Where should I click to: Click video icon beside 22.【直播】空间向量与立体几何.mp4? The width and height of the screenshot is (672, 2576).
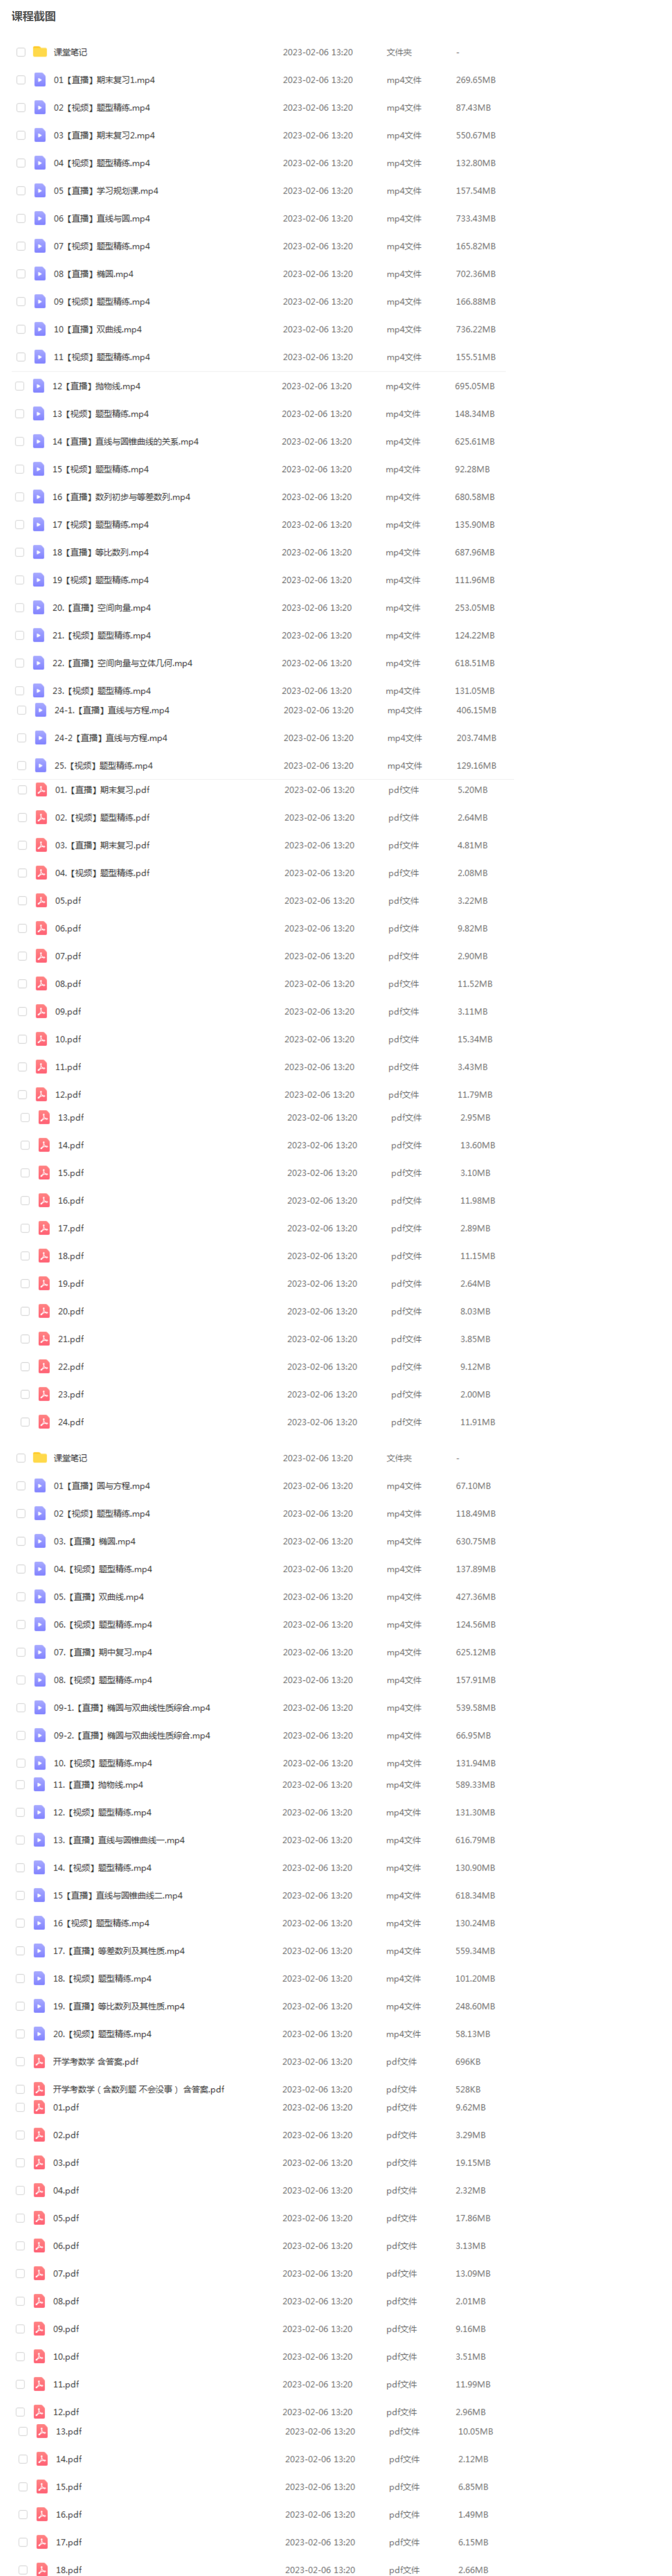(38, 663)
